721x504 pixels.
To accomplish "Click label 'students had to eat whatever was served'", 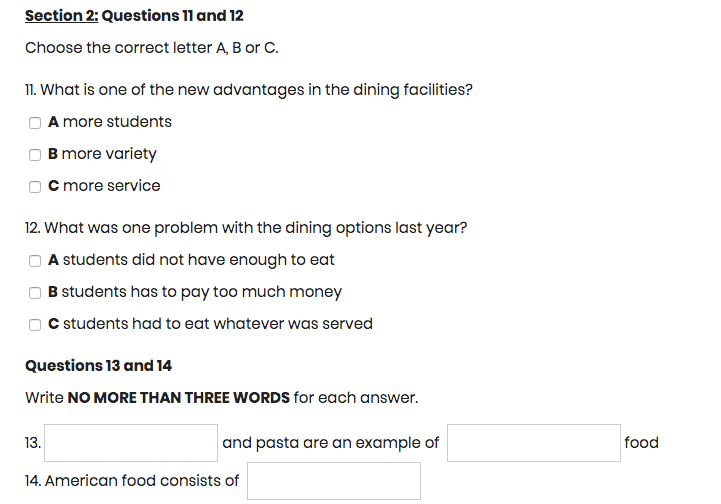I will pyautogui.click(x=218, y=324).
